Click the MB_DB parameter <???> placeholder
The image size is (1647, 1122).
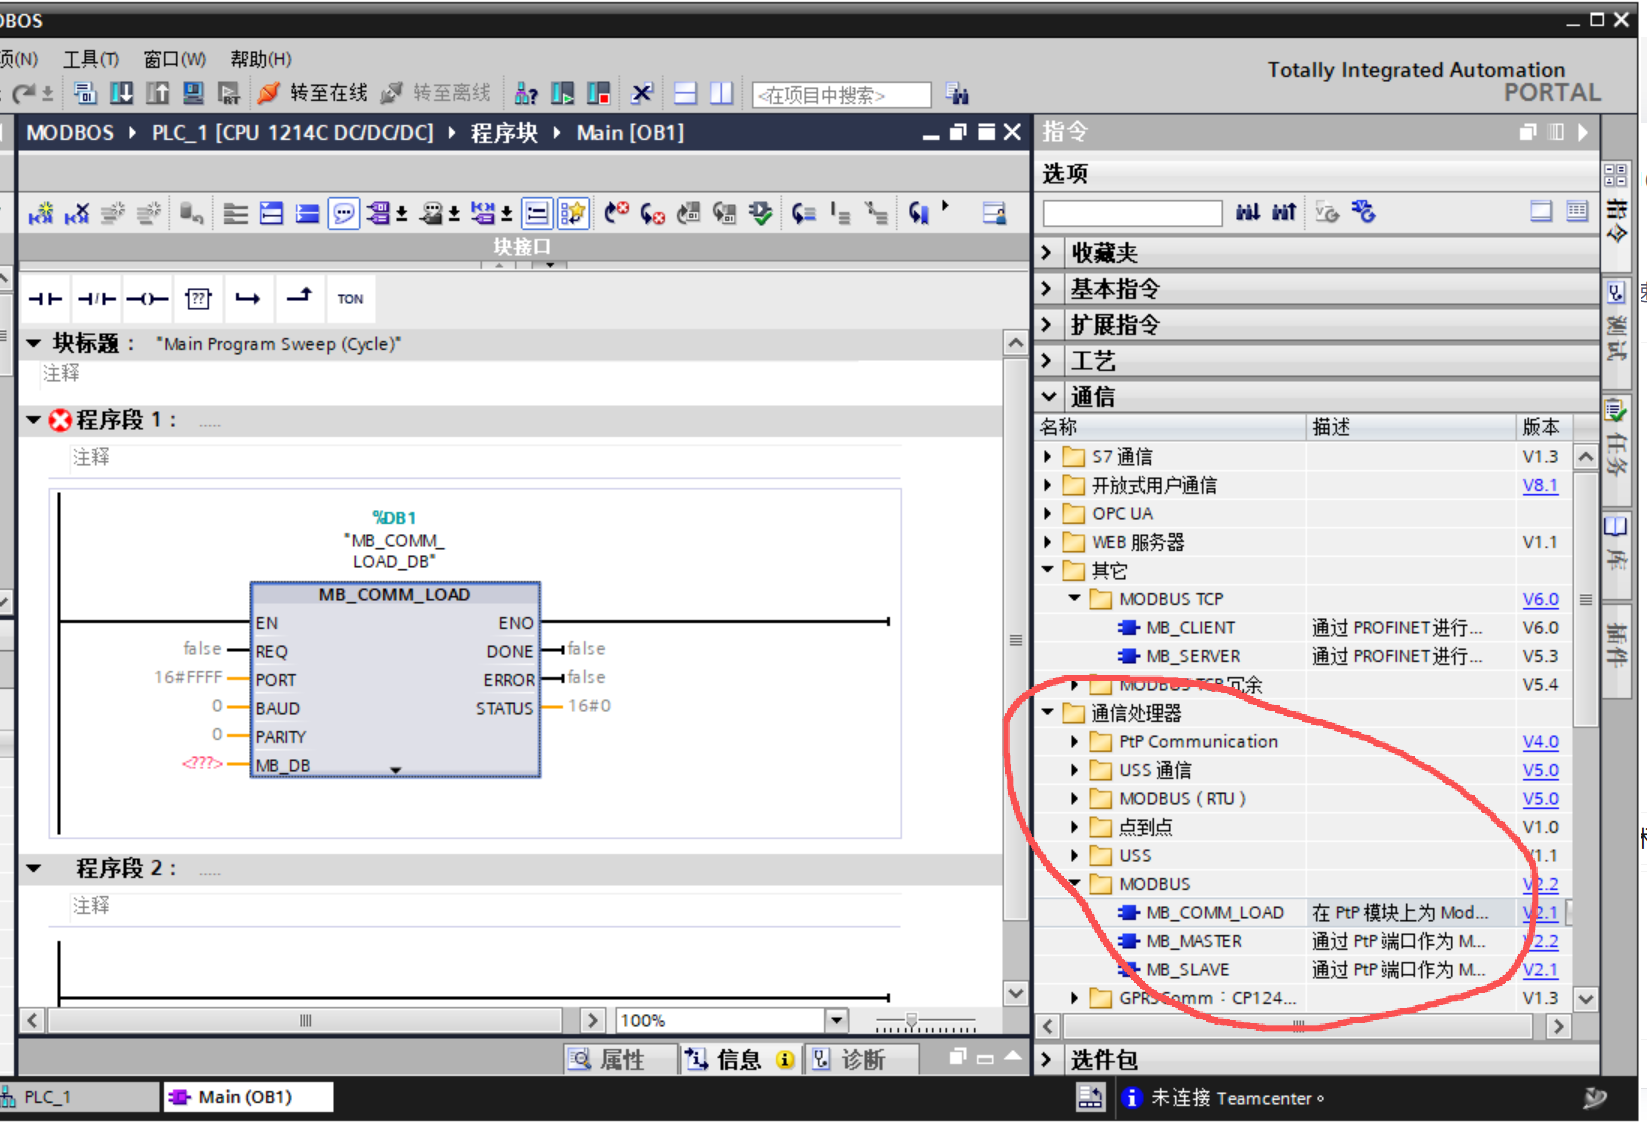pos(202,763)
